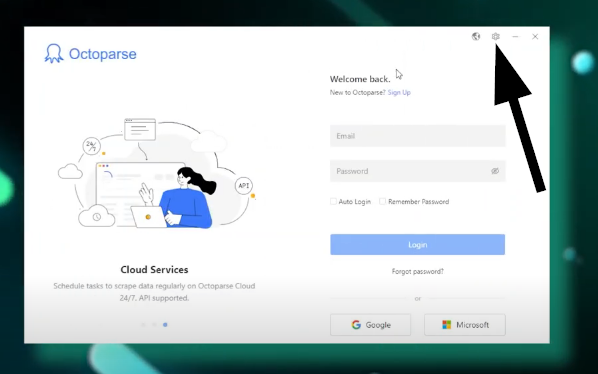Enable the Auto Login checkbox

click(333, 201)
